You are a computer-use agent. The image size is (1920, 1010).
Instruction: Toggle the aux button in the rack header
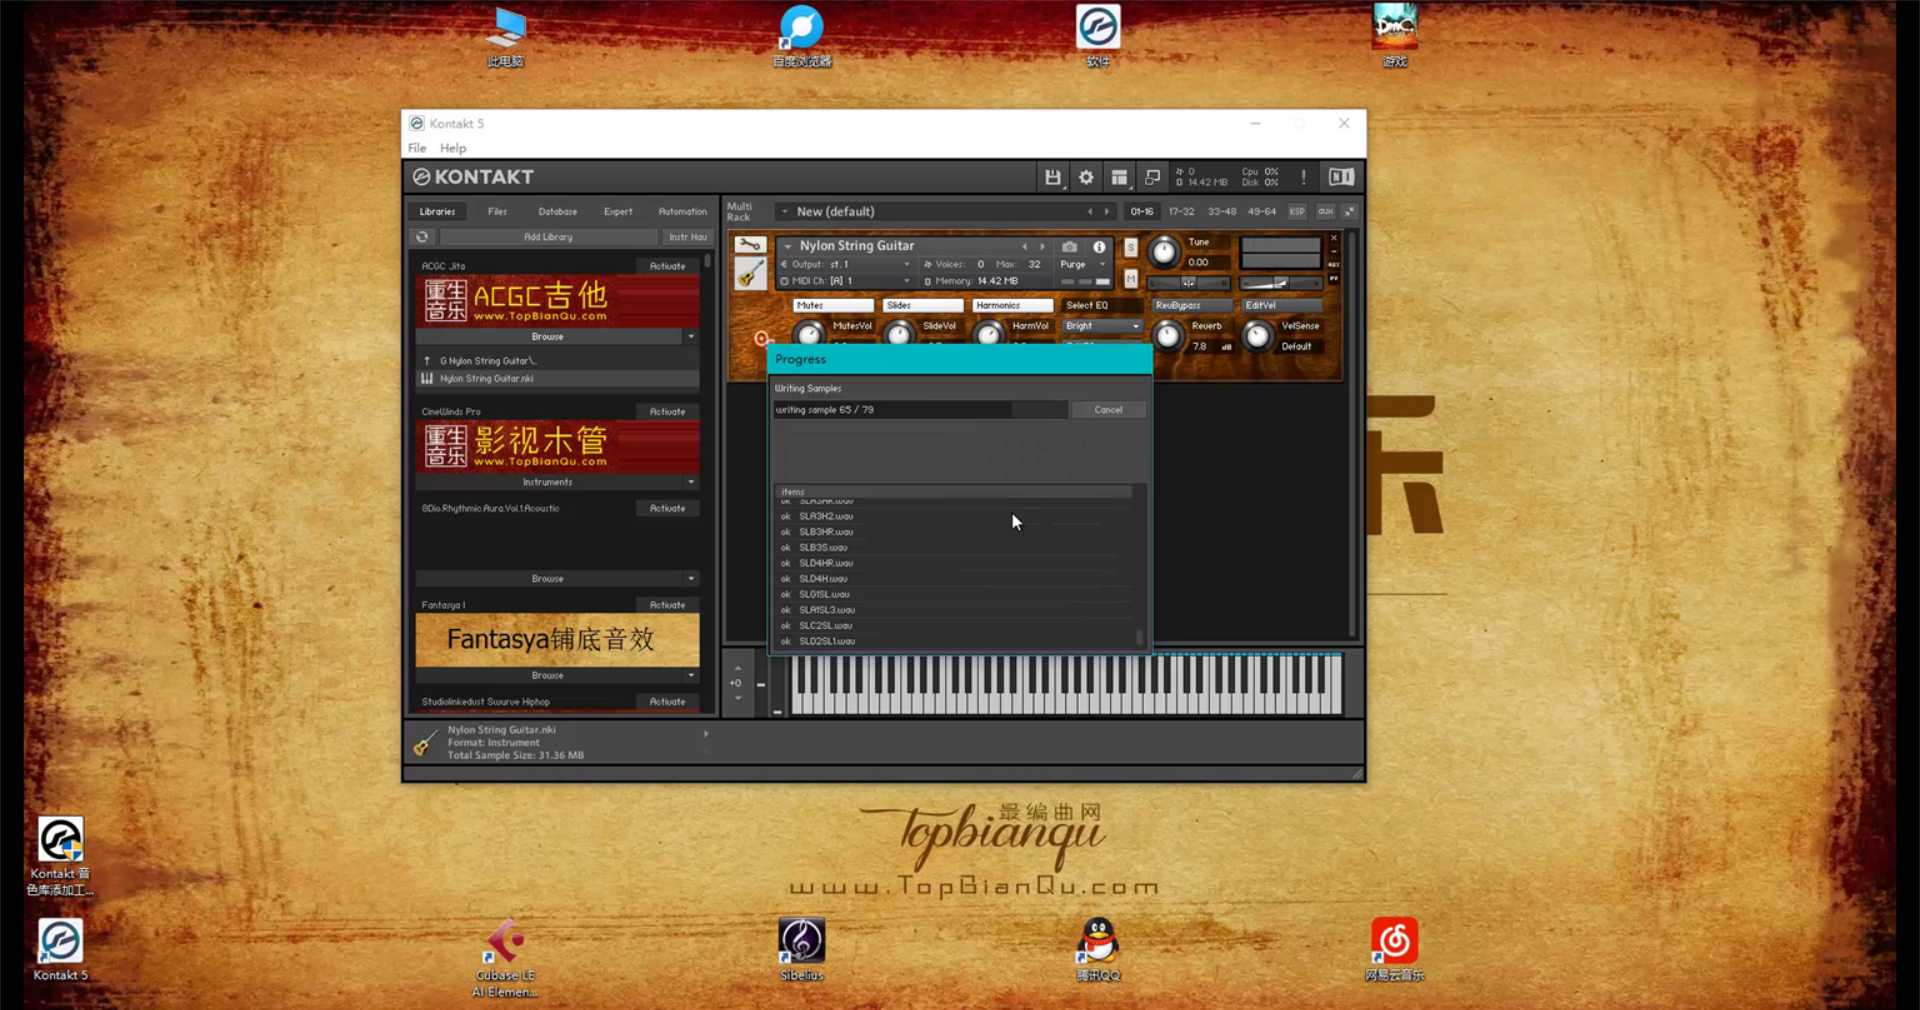coord(1326,212)
